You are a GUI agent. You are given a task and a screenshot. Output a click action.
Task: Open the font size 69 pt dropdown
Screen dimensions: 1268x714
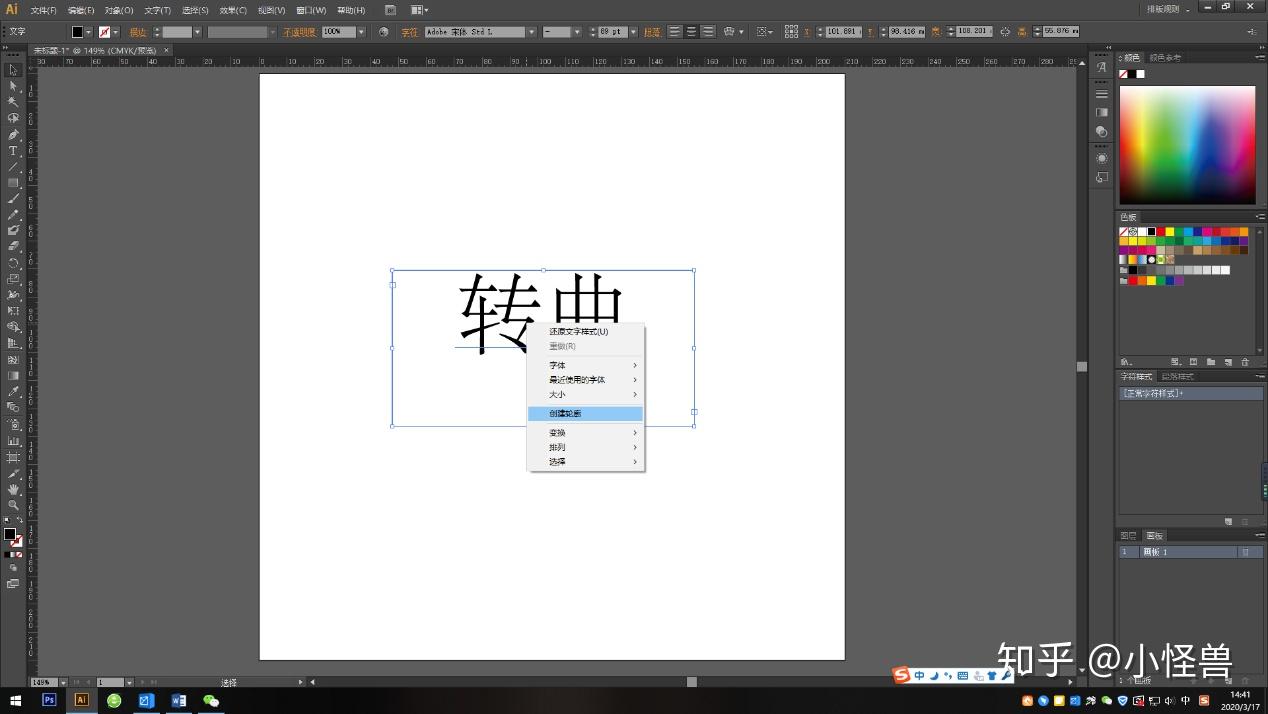(x=633, y=32)
